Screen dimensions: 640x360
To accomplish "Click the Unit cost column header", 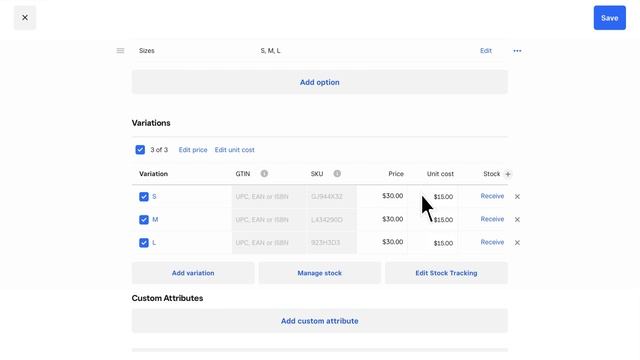I will click(x=440, y=174).
